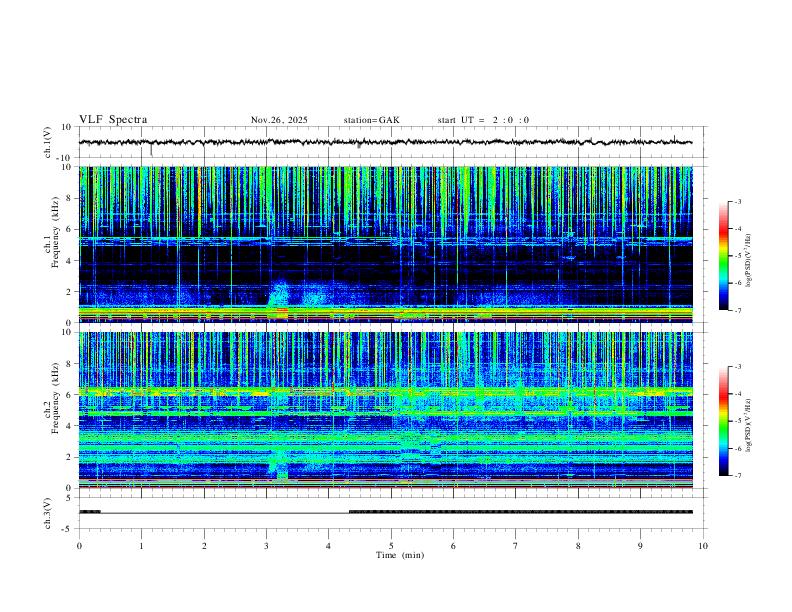This screenshot has width=792, height=612.
Task: Click the "ch.3(V)" axis label
Action: (x=47, y=514)
